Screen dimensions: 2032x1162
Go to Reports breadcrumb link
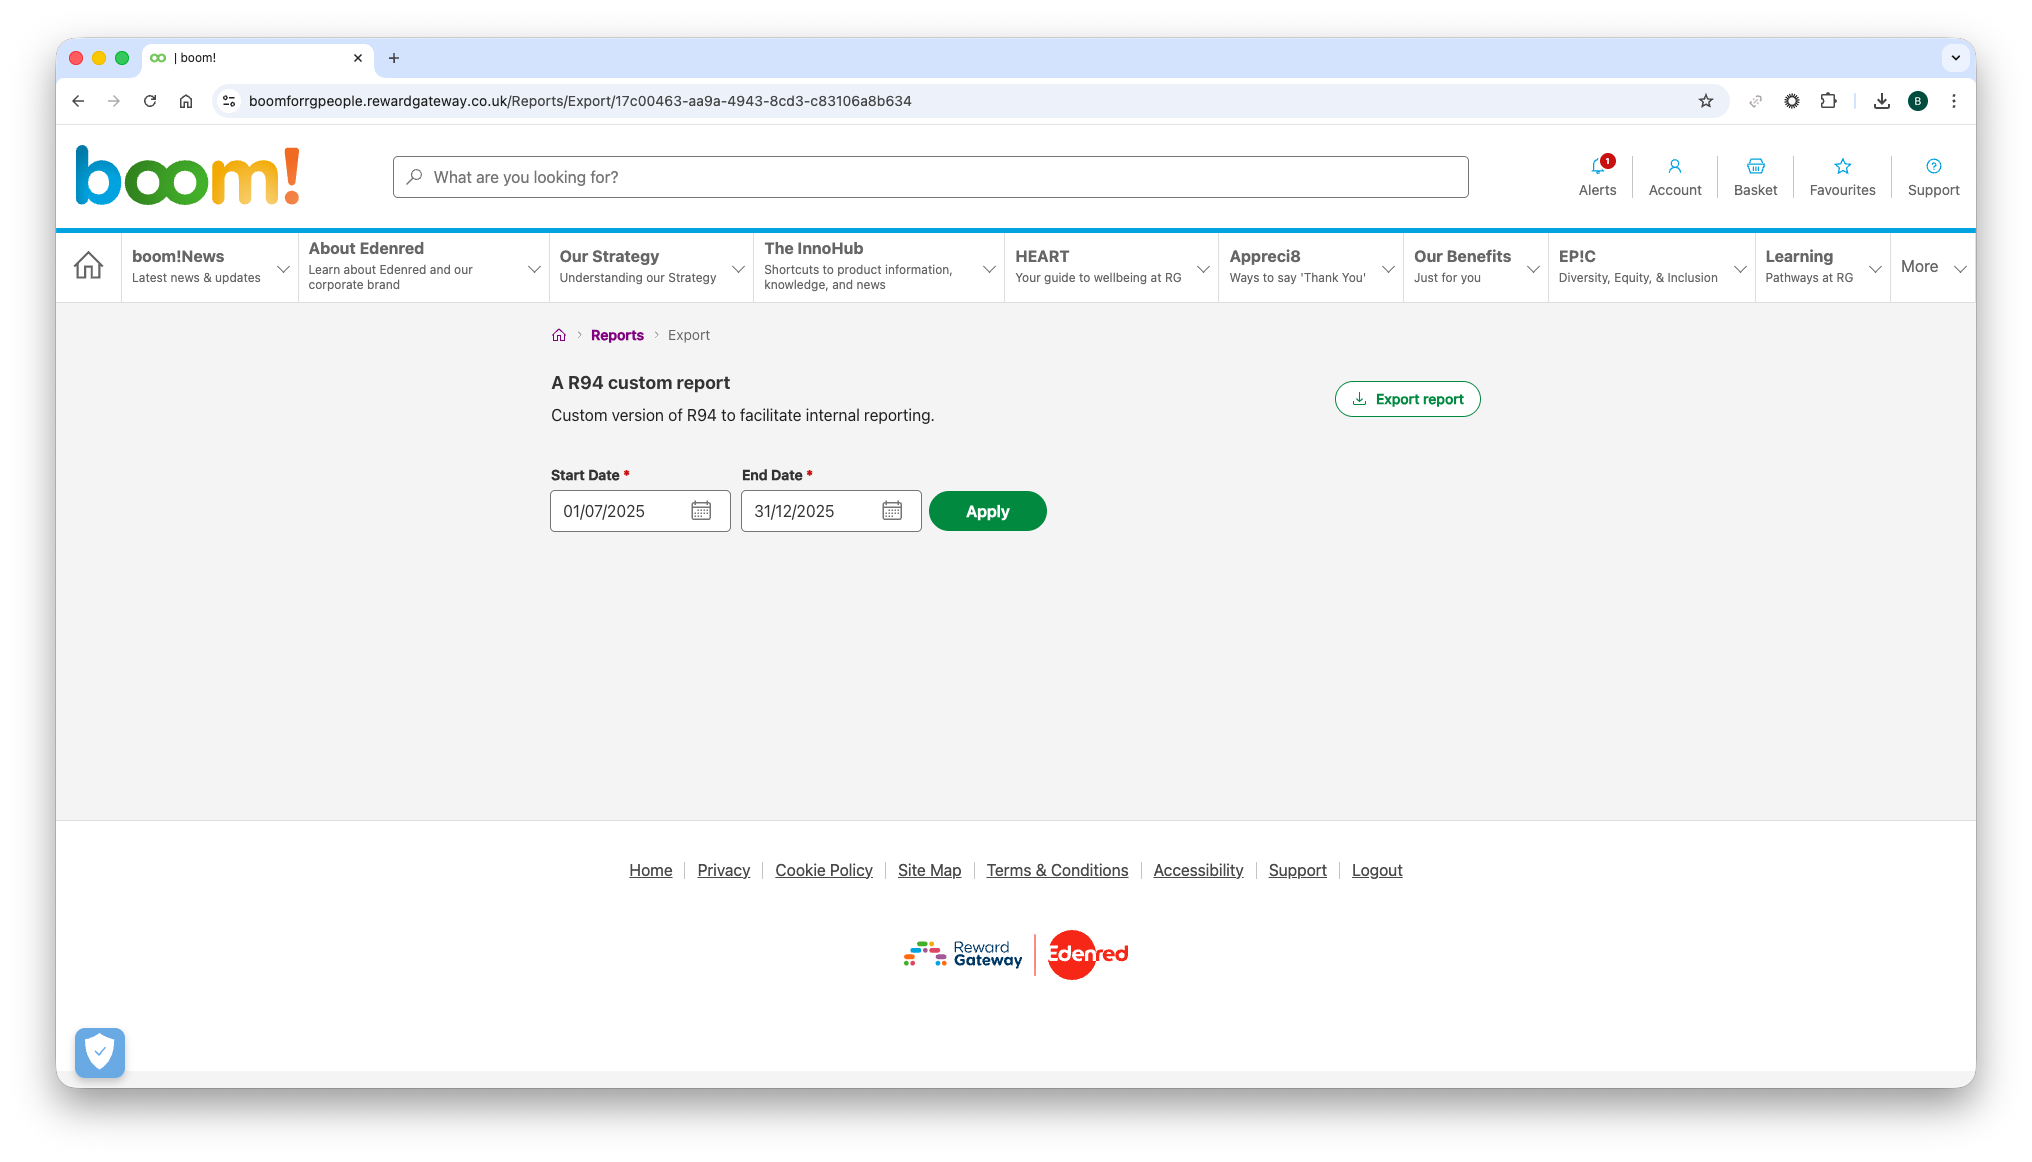click(617, 335)
